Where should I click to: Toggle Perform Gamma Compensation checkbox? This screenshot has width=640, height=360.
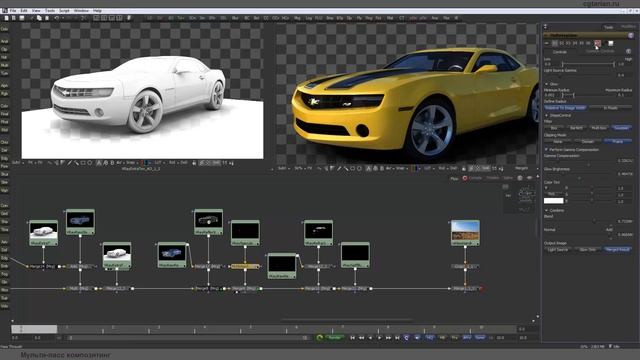click(547, 150)
